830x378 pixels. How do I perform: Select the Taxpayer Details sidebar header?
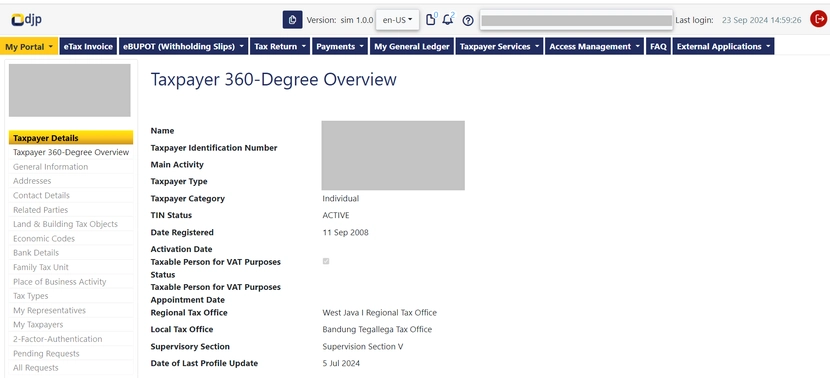pyautogui.click(x=71, y=138)
